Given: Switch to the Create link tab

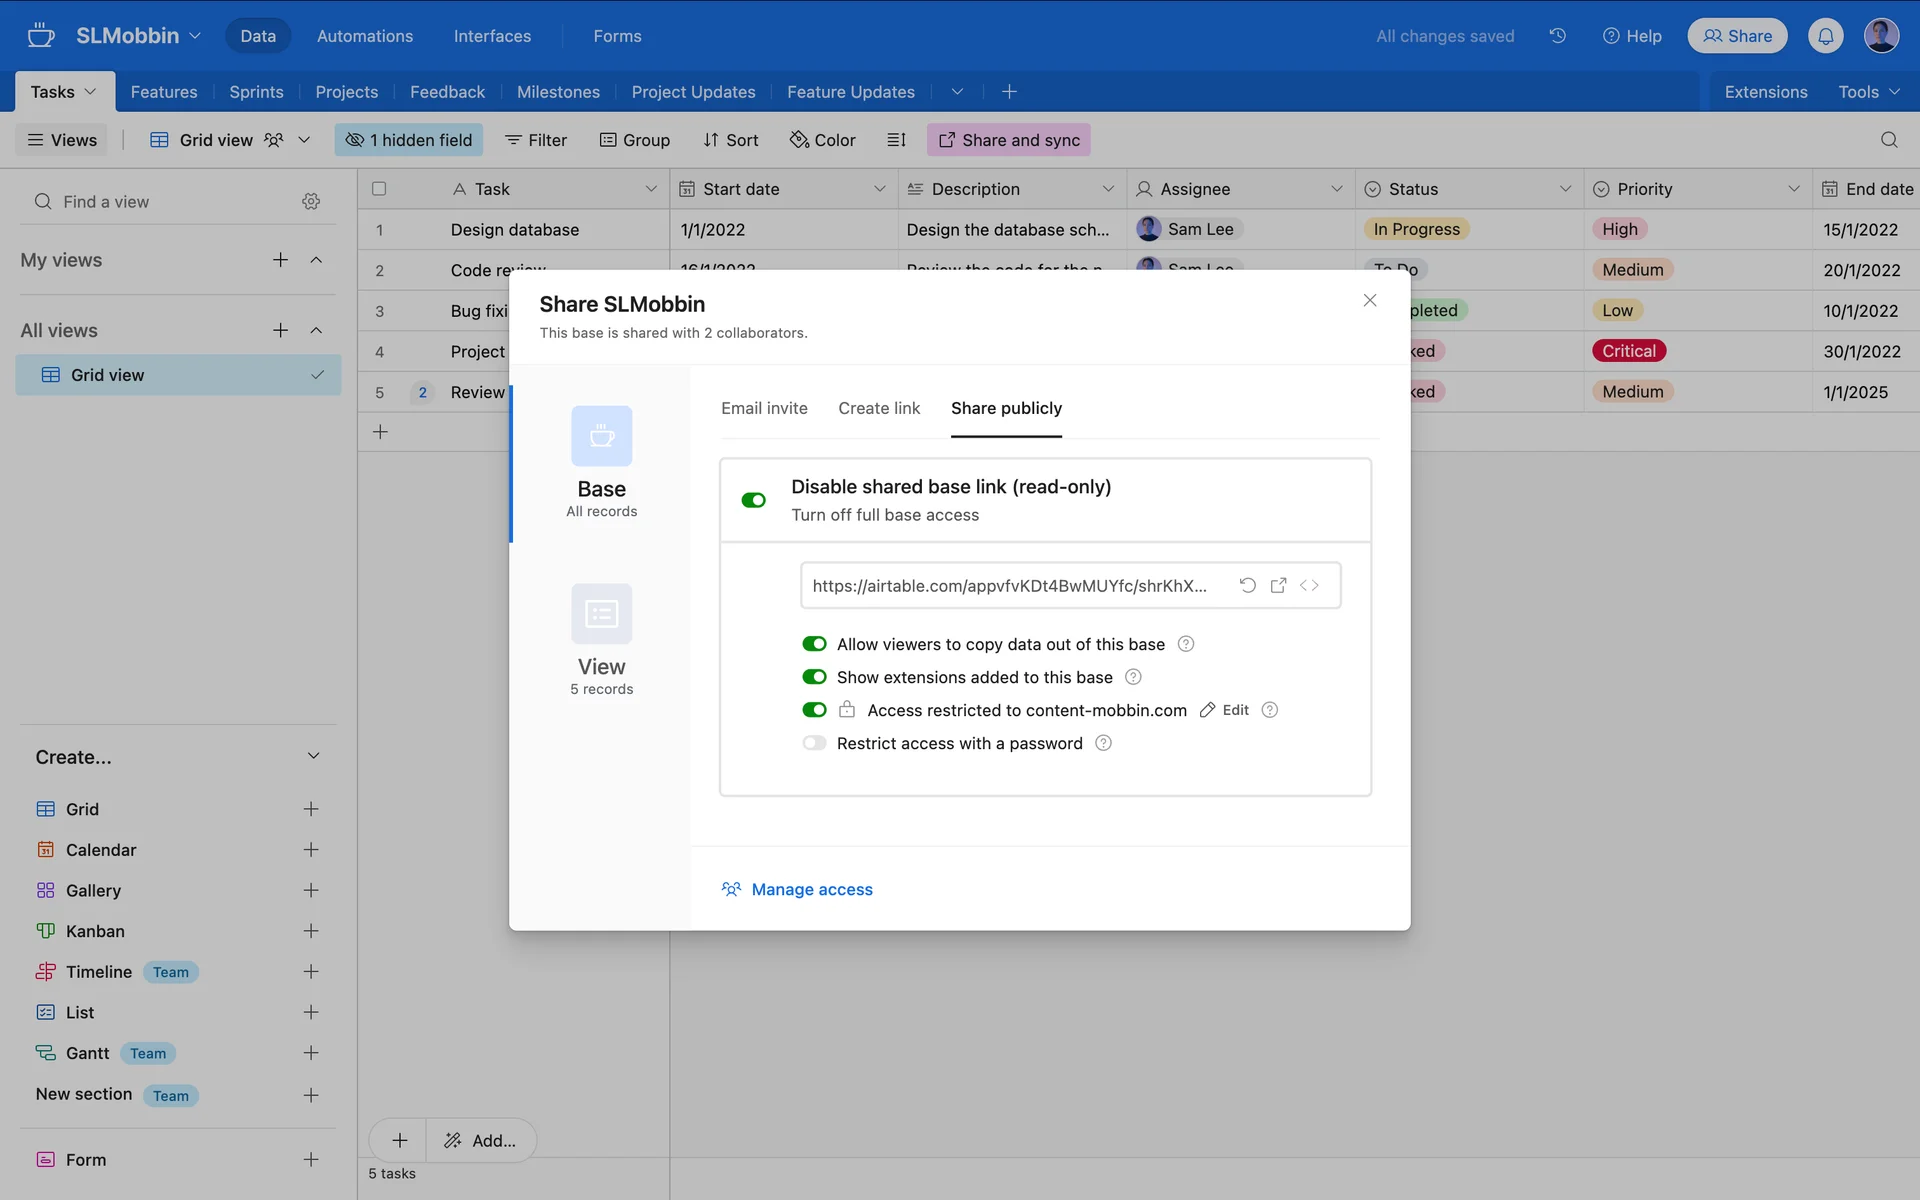Looking at the screenshot, I should [x=879, y=408].
